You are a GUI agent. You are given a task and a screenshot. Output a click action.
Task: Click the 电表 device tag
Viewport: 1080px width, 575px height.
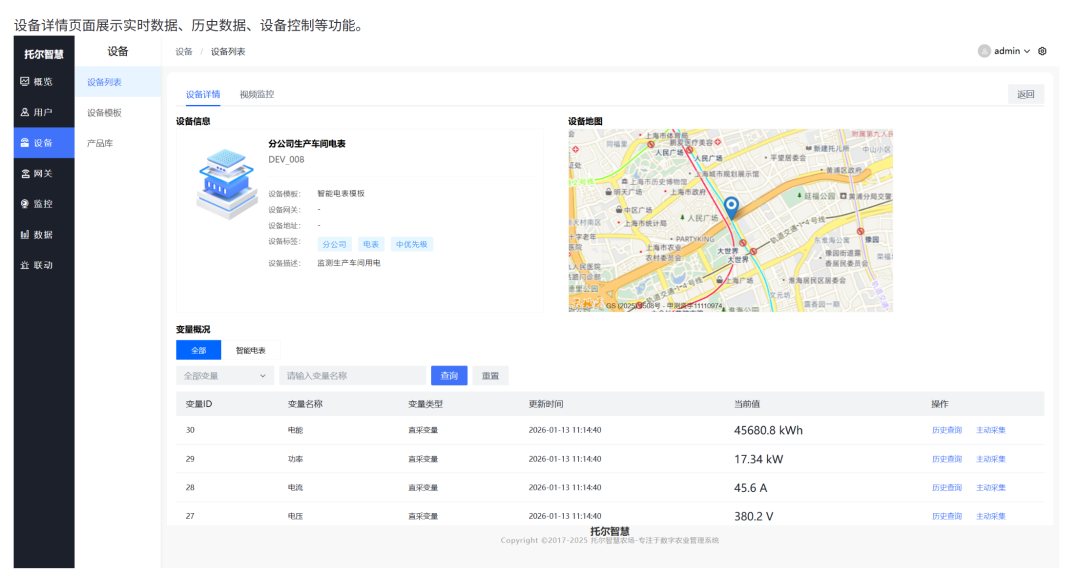(371, 244)
